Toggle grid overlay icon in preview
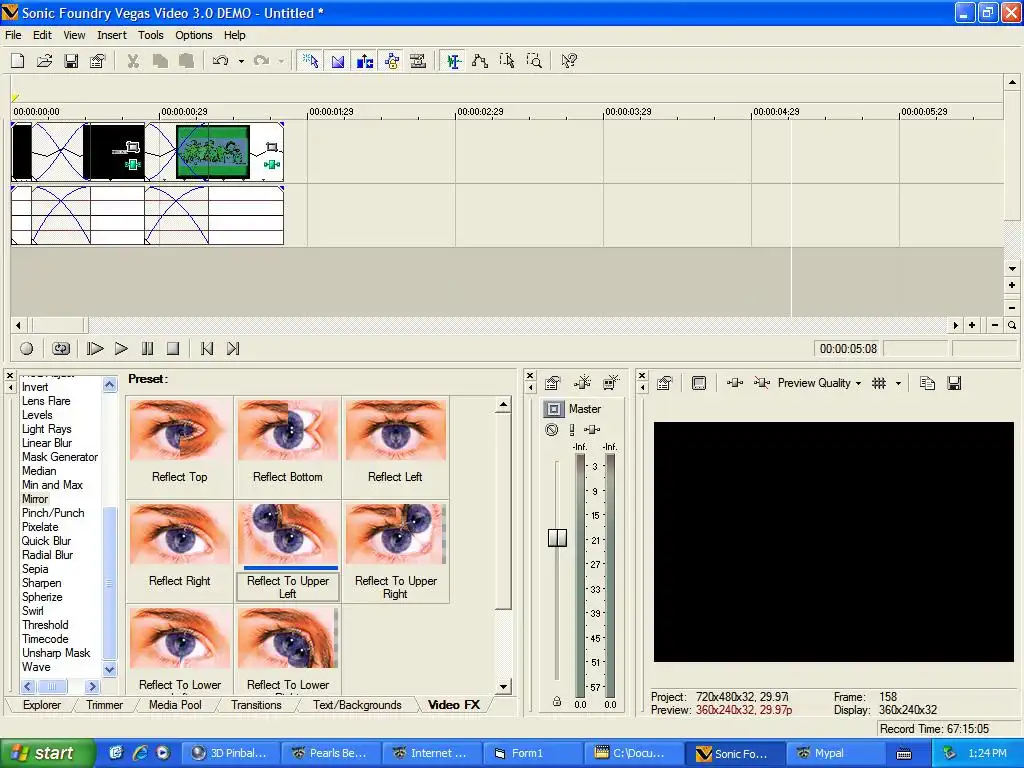The image size is (1024, 768). pos(879,383)
